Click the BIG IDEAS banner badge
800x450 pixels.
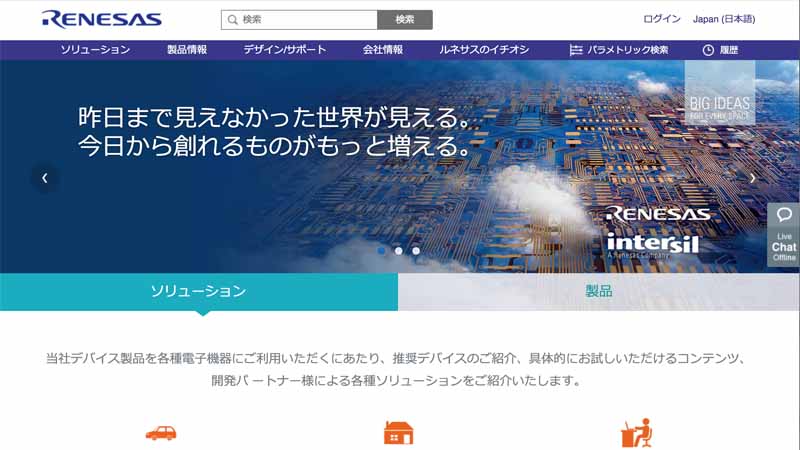pyautogui.click(x=720, y=92)
